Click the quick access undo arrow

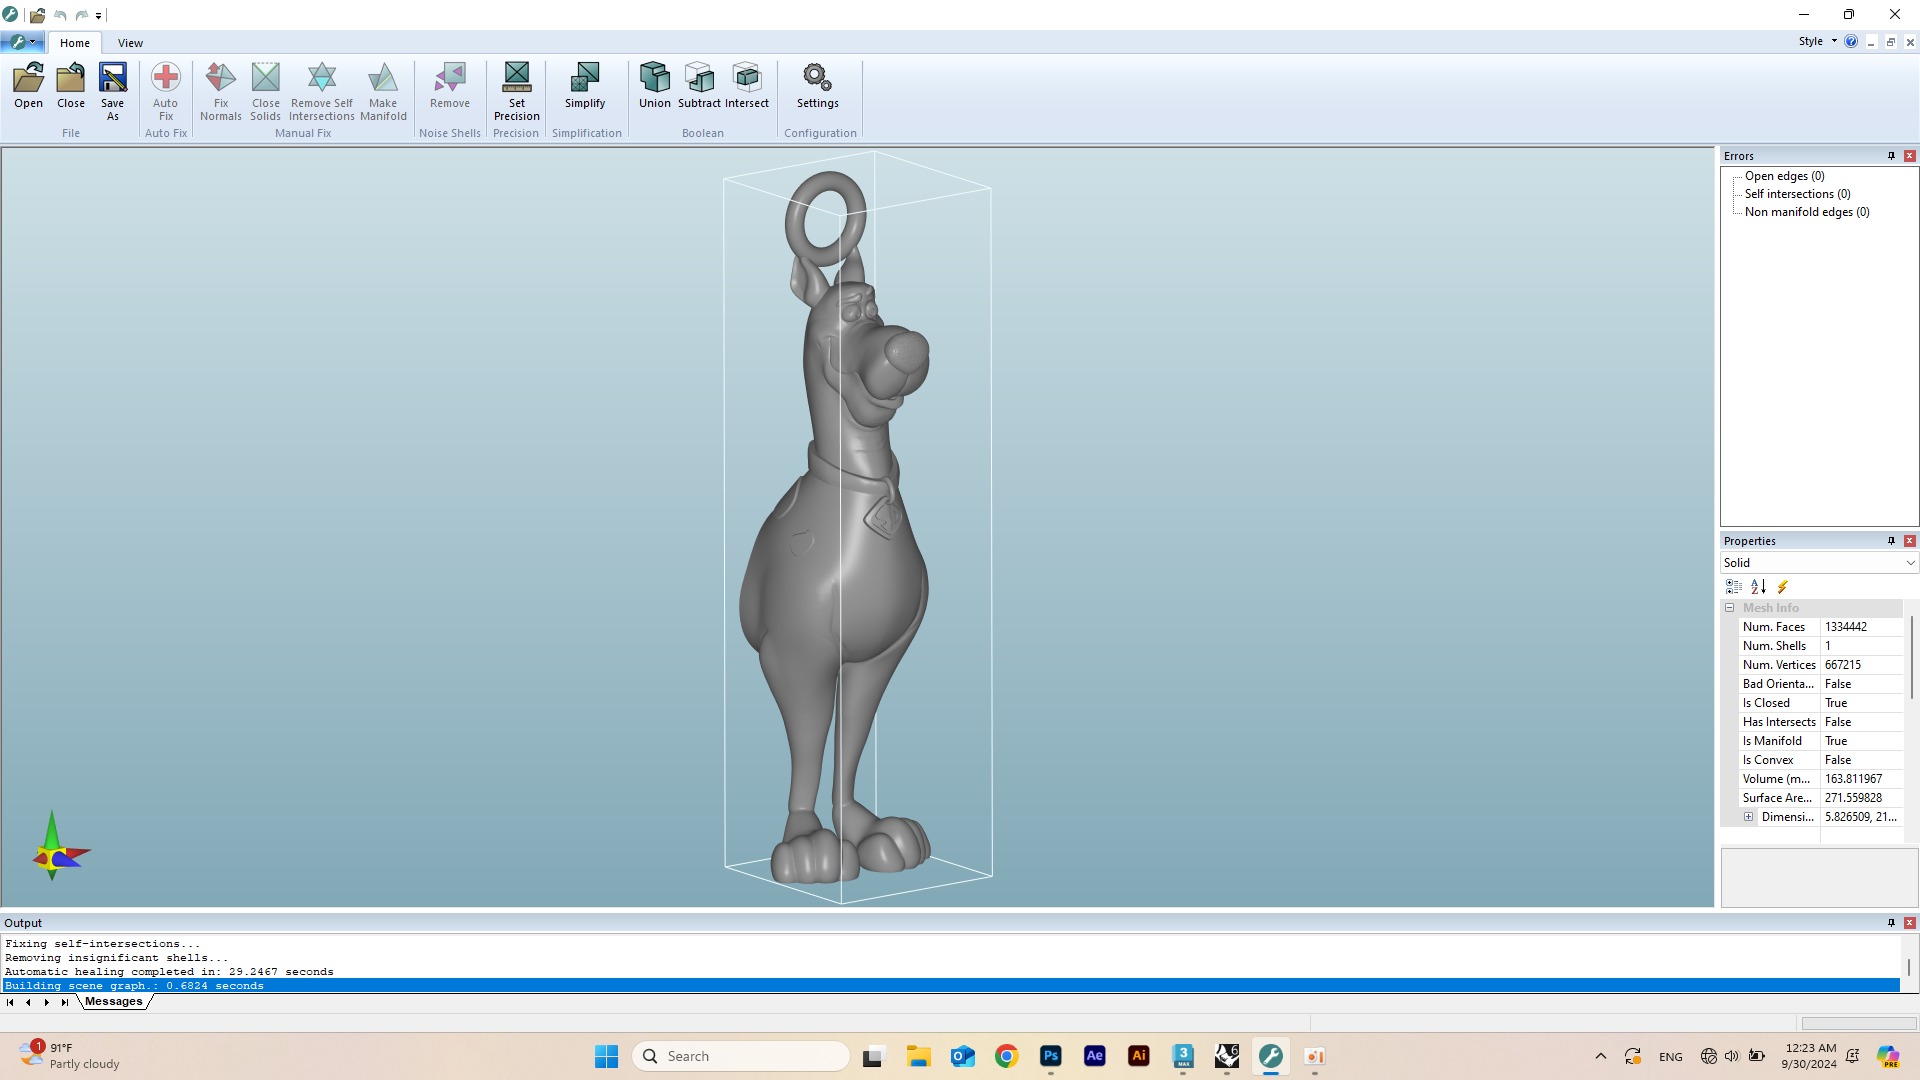coord(60,15)
